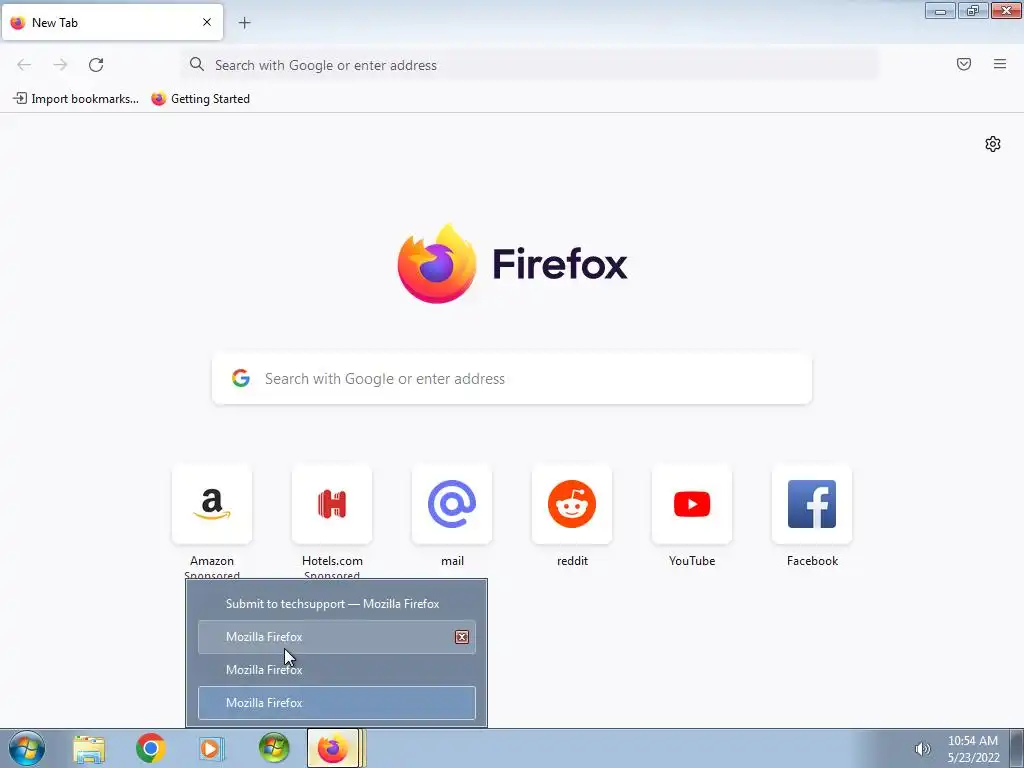Click the browser forward arrow
This screenshot has height=768, width=1024.
click(60, 65)
